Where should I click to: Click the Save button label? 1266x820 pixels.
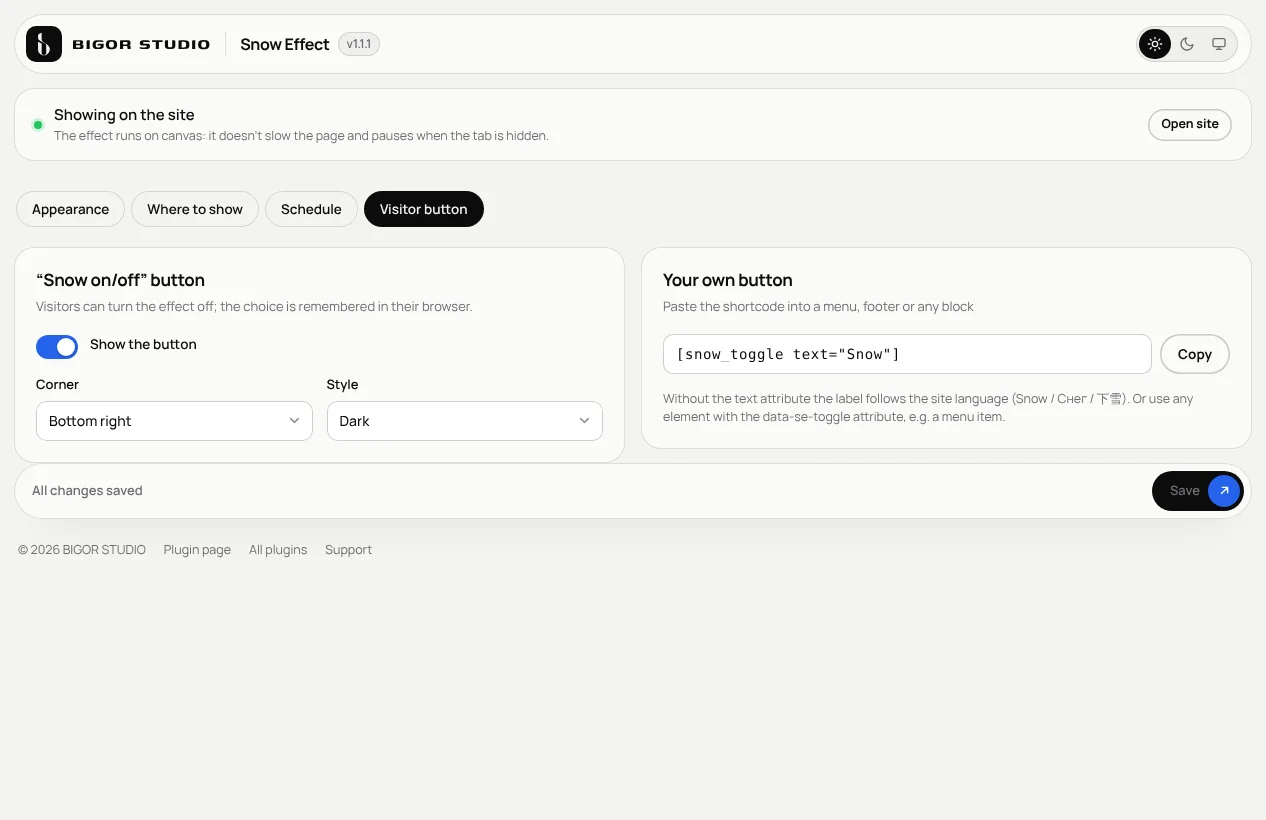point(1185,491)
